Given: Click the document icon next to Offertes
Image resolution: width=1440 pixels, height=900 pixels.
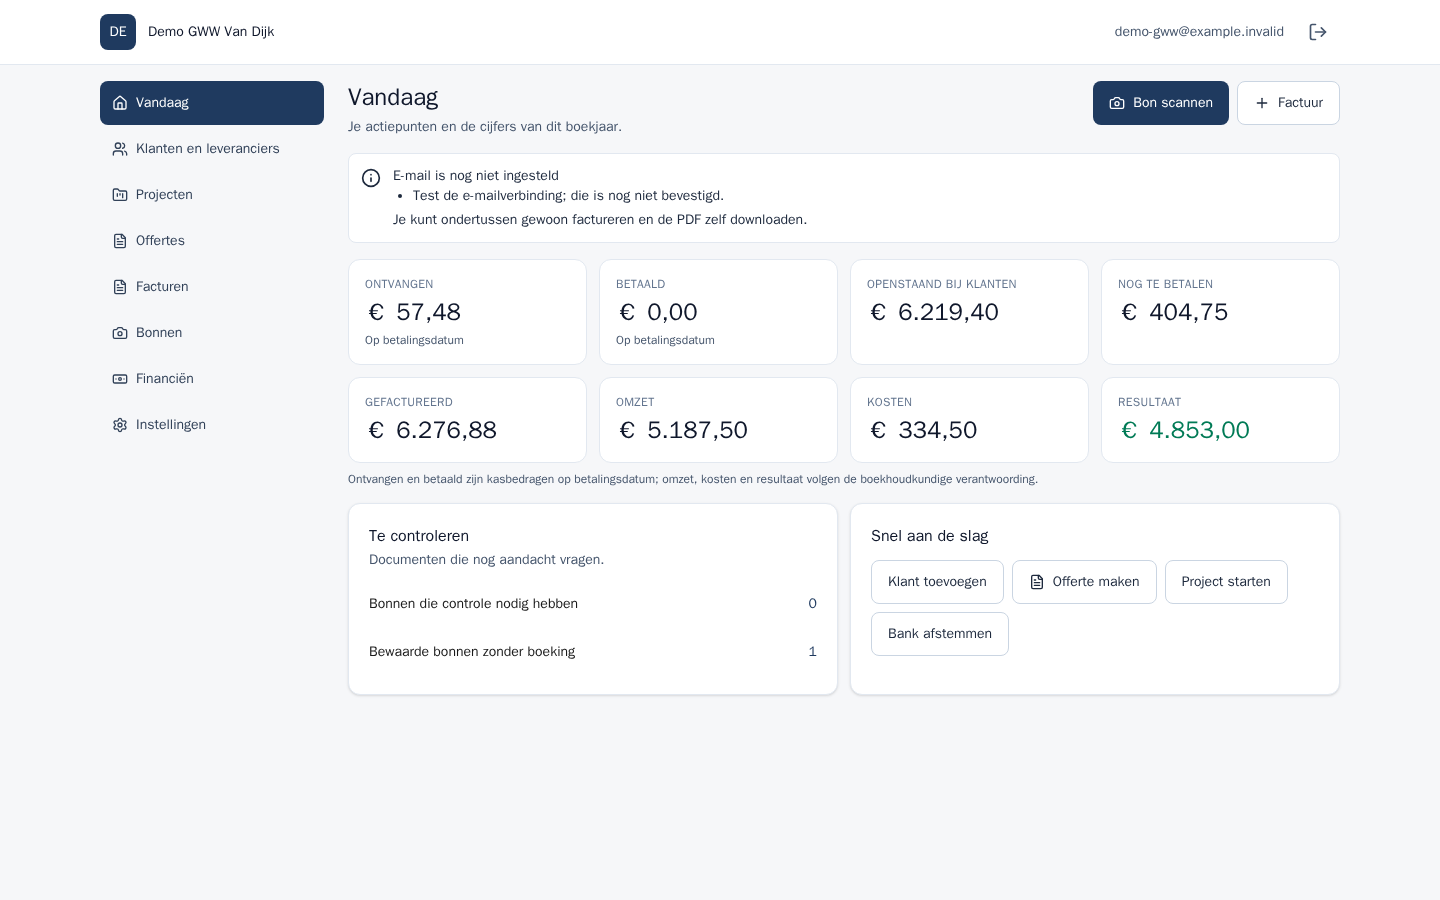Looking at the screenshot, I should coord(120,241).
